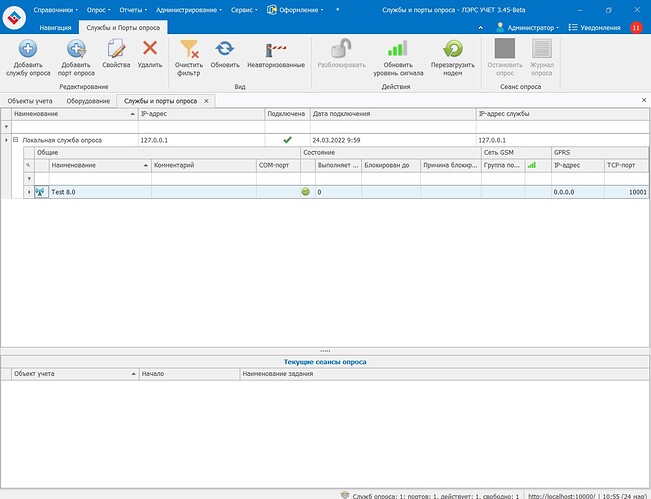Click the application logo button
Image resolution: width=651 pixels, height=499 pixels.
click(15, 17)
